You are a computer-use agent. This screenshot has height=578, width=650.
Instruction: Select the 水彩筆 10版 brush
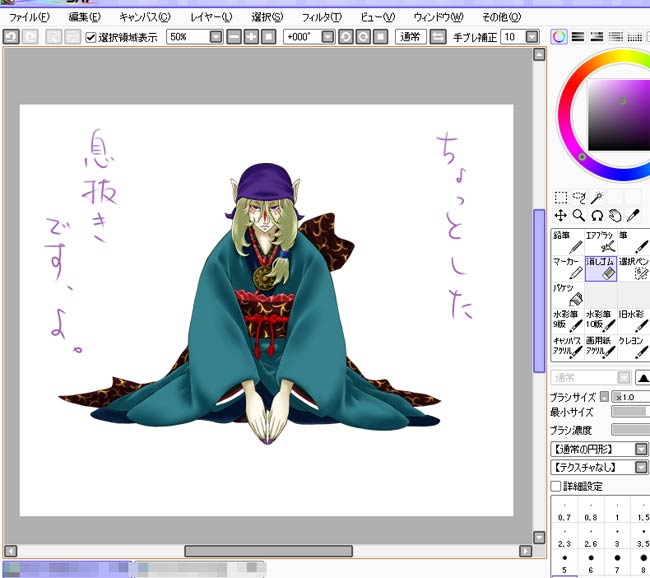(x=601, y=321)
